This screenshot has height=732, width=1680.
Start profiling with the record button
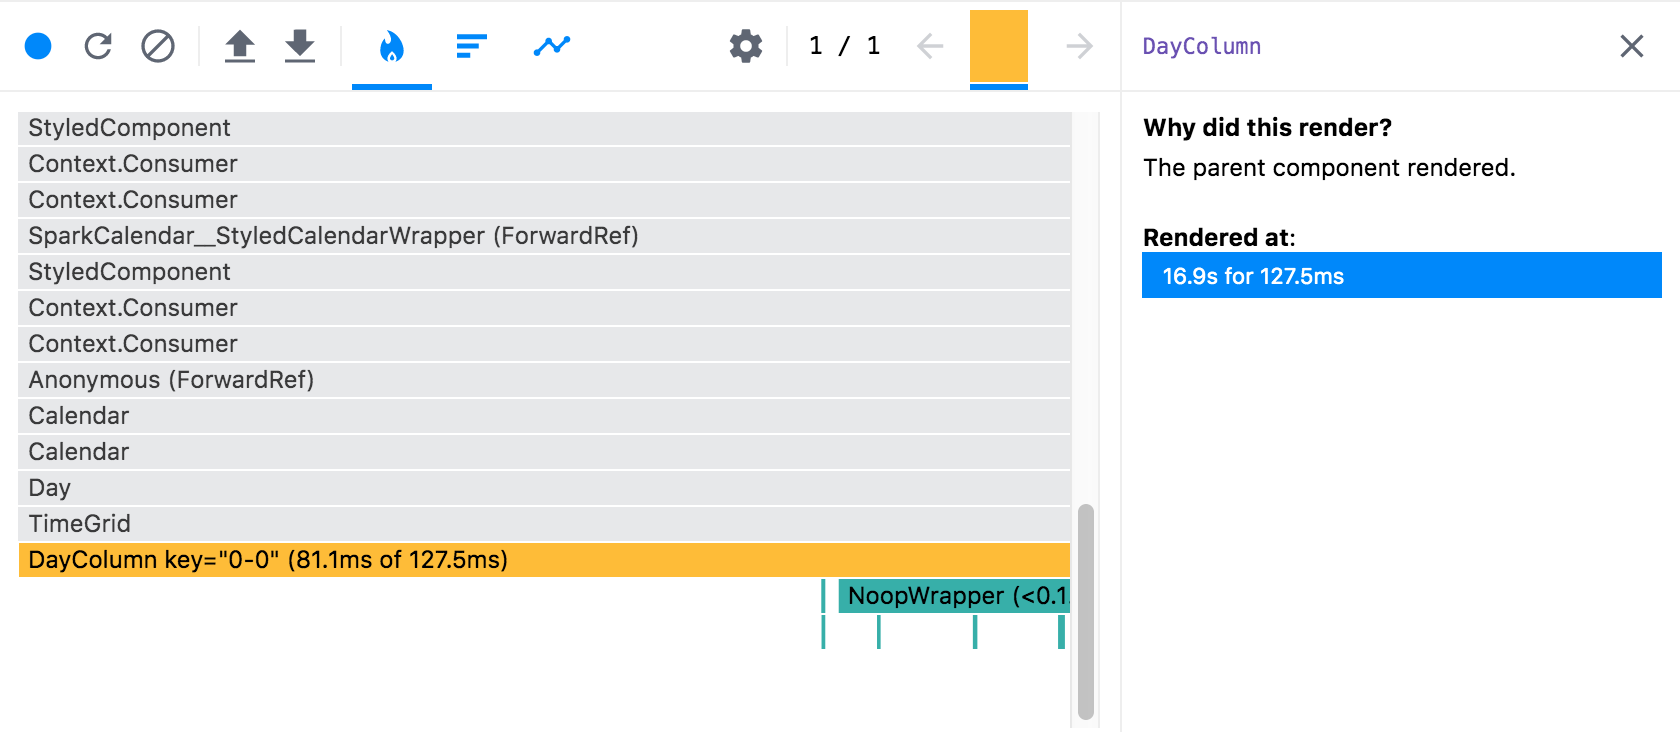click(37, 45)
